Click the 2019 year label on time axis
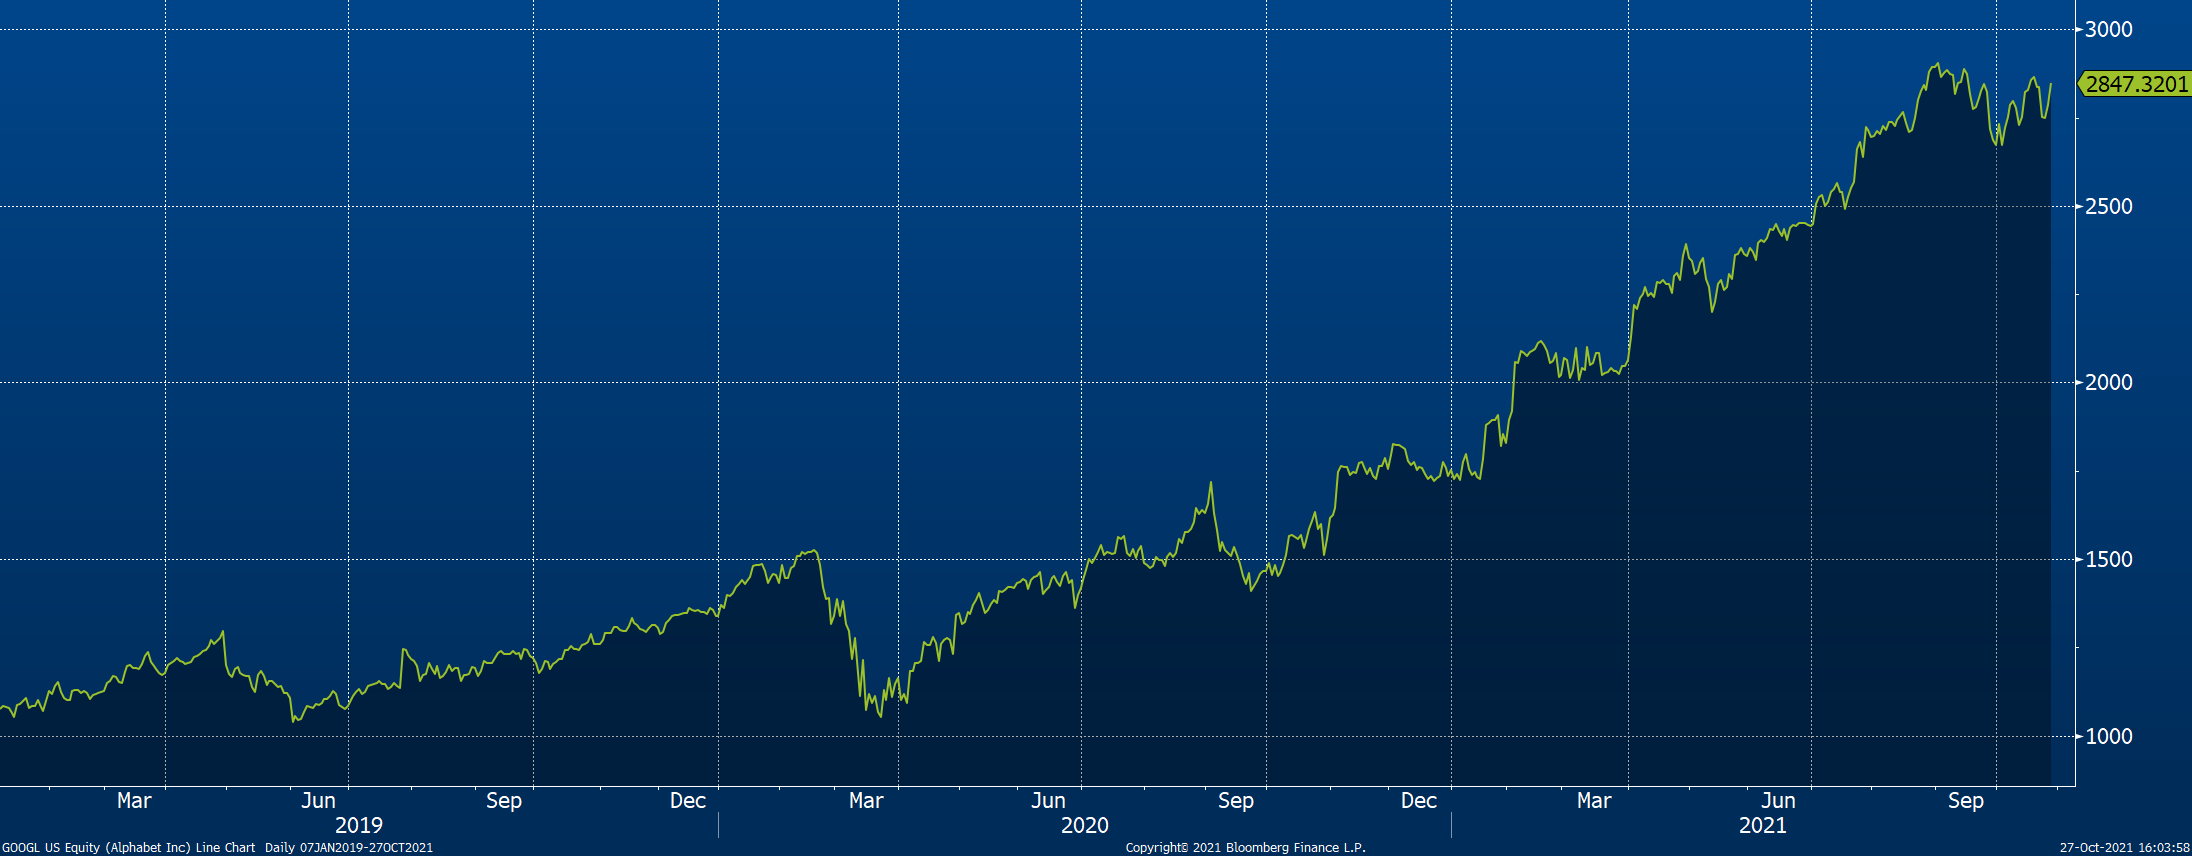This screenshot has width=2192, height=856. tap(359, 825)
